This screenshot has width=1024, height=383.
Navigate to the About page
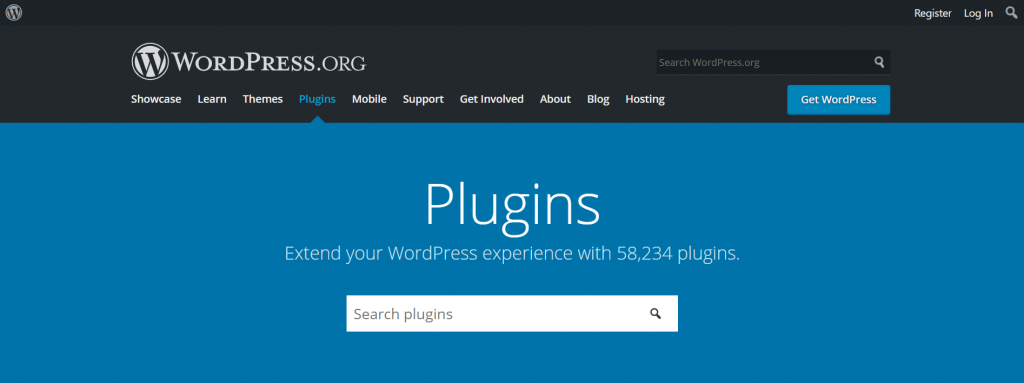555,99
